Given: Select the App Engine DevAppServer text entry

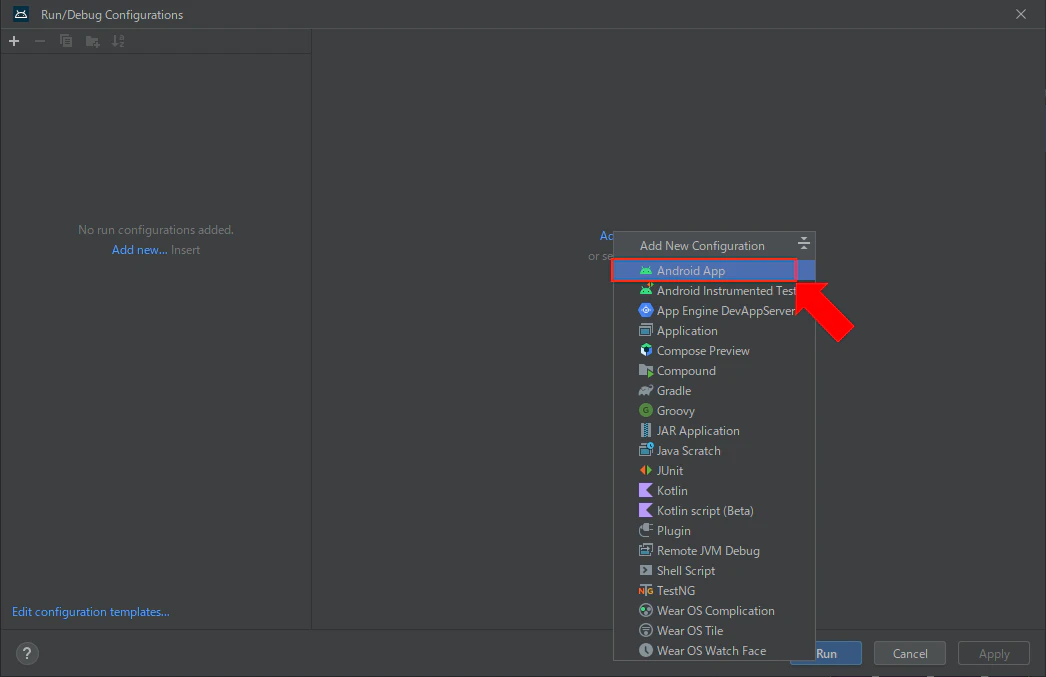Looking at the screenshot, I should (726, 311).
